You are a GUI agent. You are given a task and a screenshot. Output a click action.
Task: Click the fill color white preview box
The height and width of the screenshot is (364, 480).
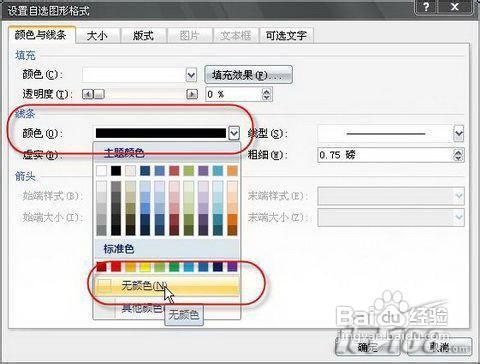134,75
